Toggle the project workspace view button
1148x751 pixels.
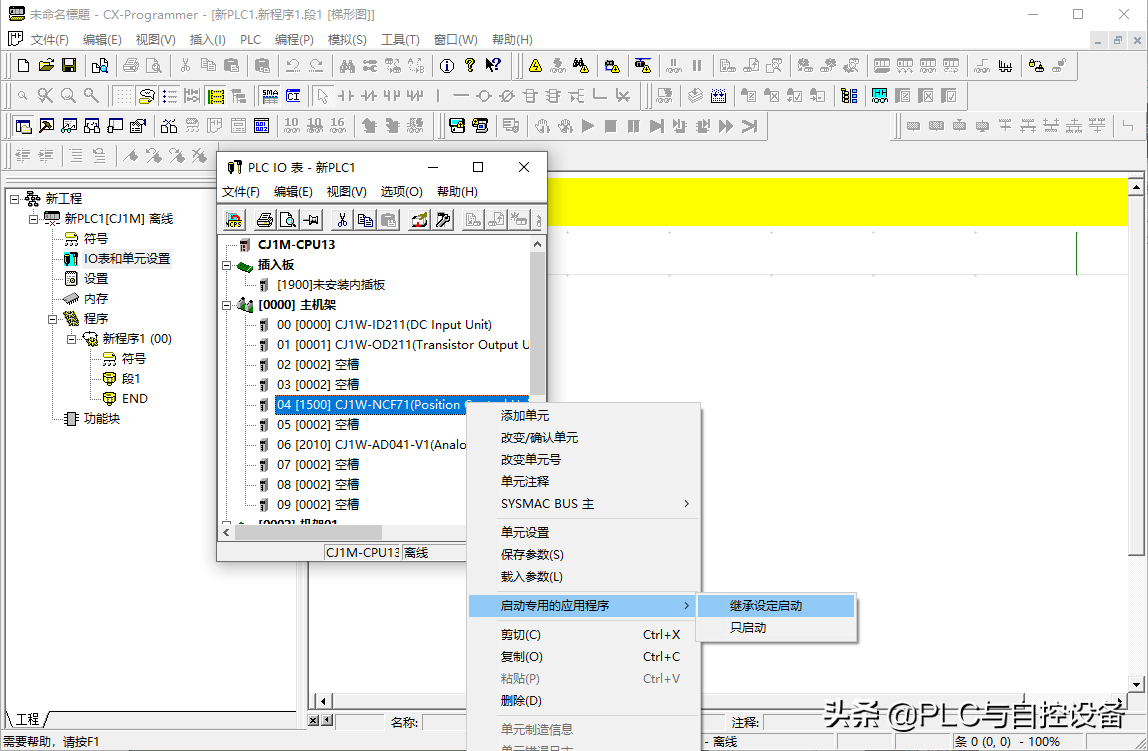pyautogui.click(x=23, y=126)
